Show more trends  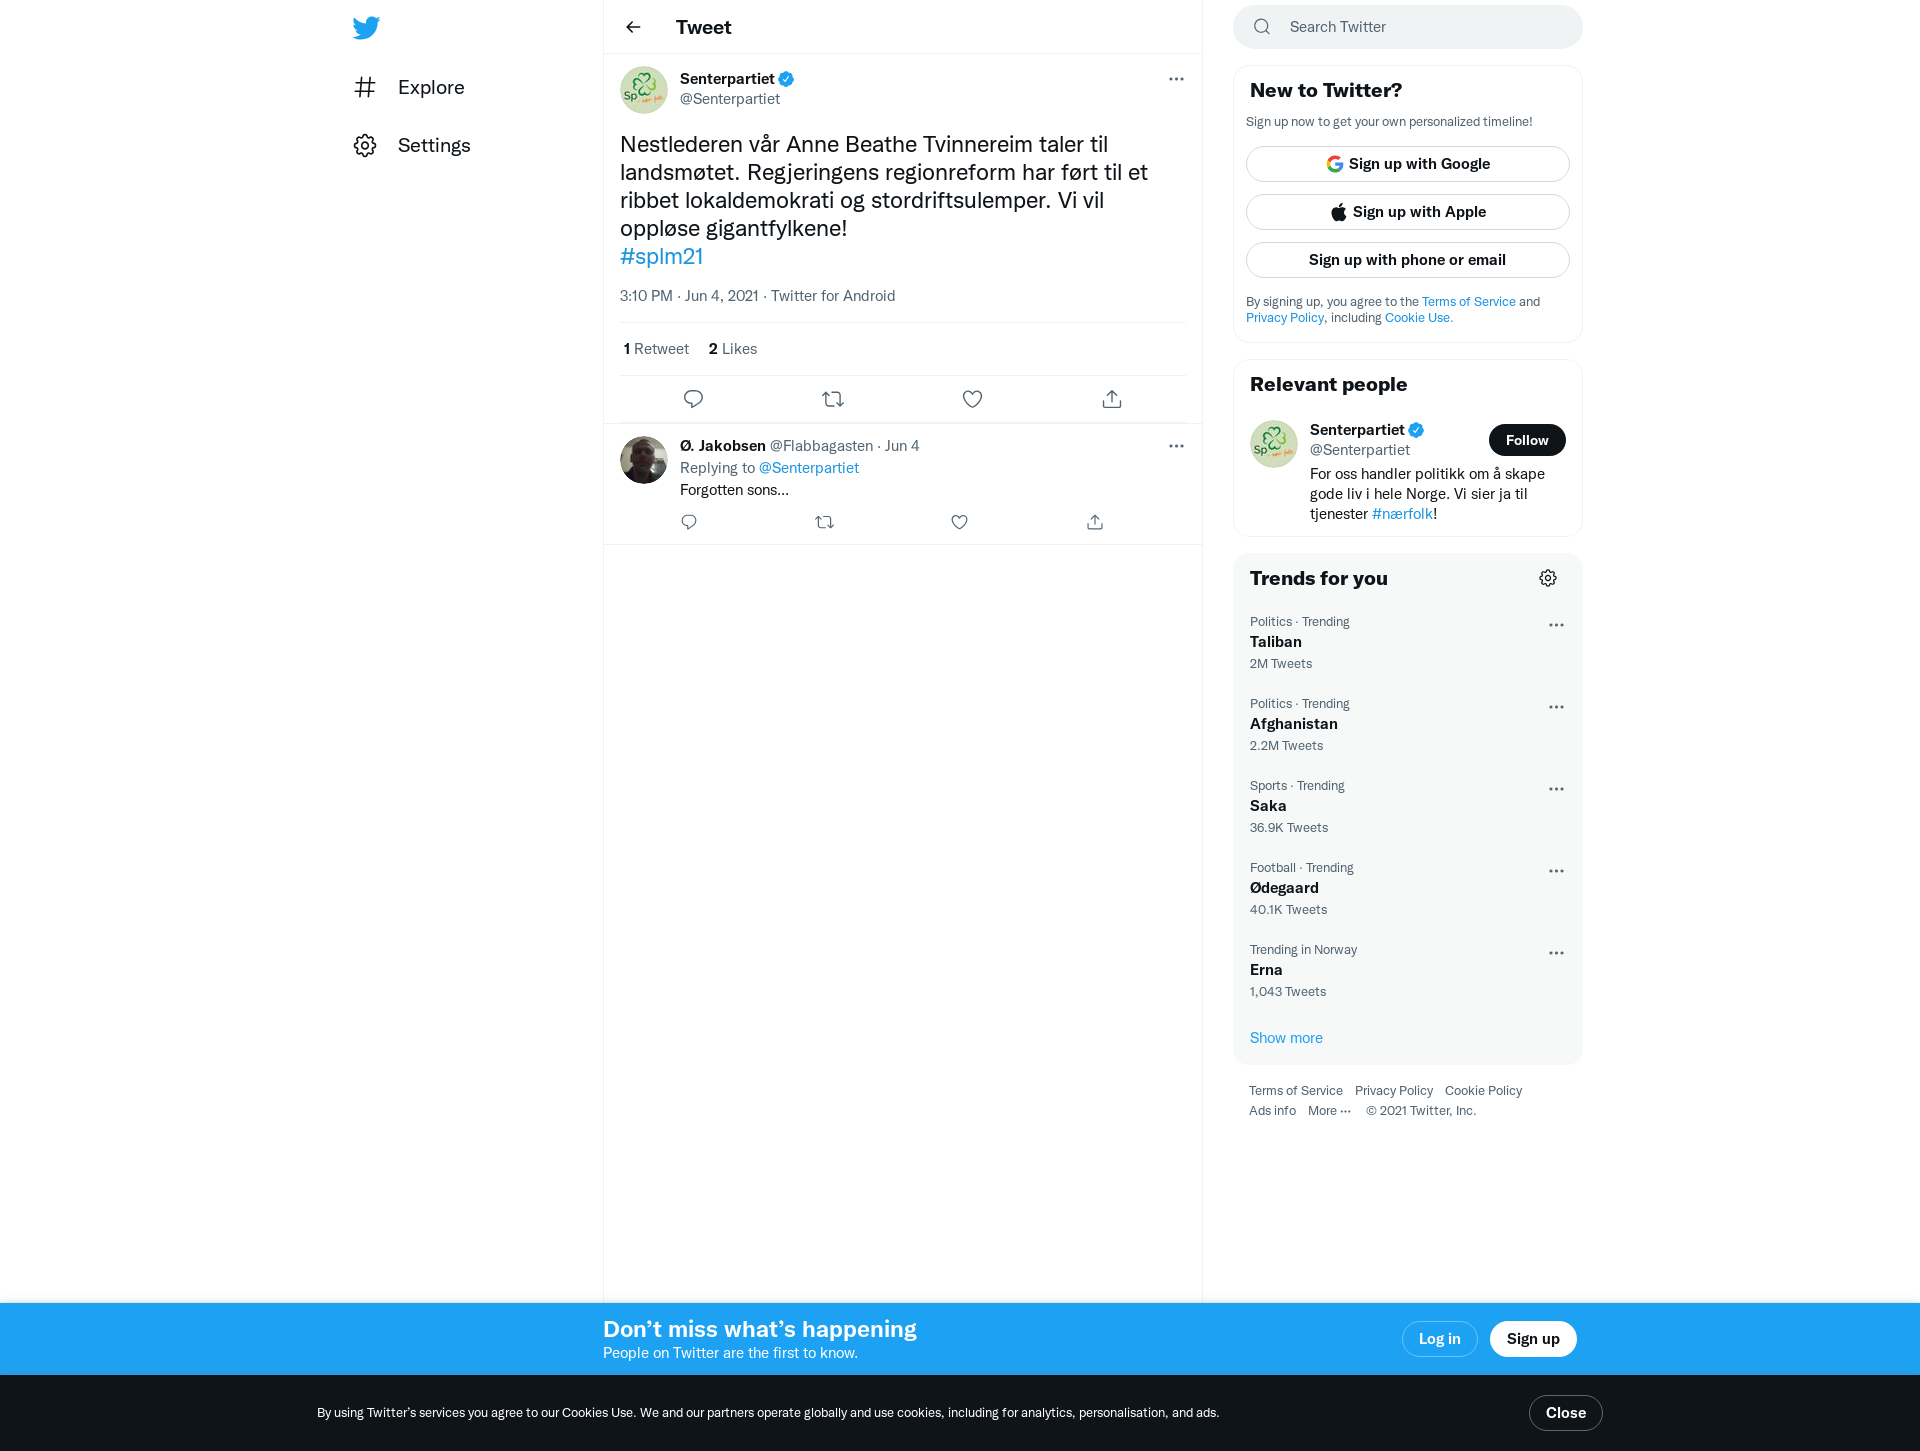tap(1286, 1038)
